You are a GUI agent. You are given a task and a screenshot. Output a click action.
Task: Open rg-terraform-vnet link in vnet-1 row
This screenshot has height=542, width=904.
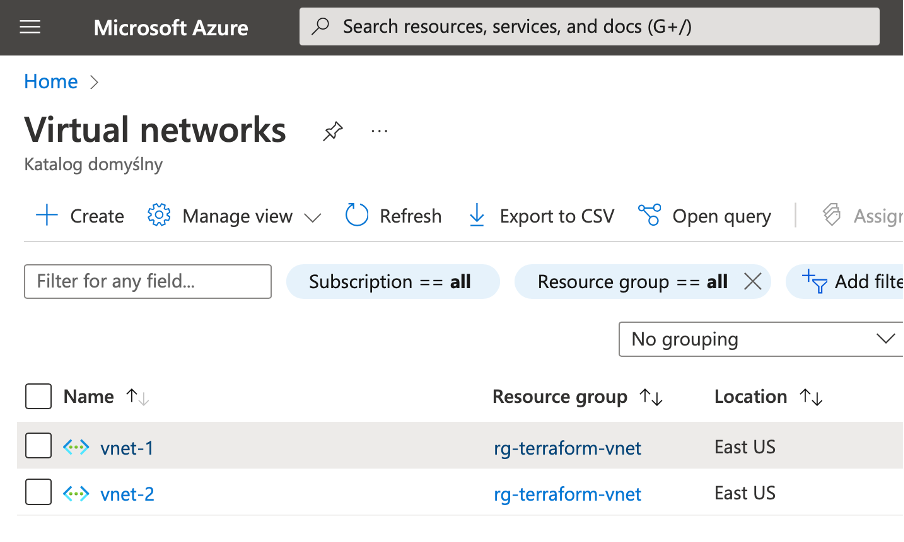[x=567, y=448]
